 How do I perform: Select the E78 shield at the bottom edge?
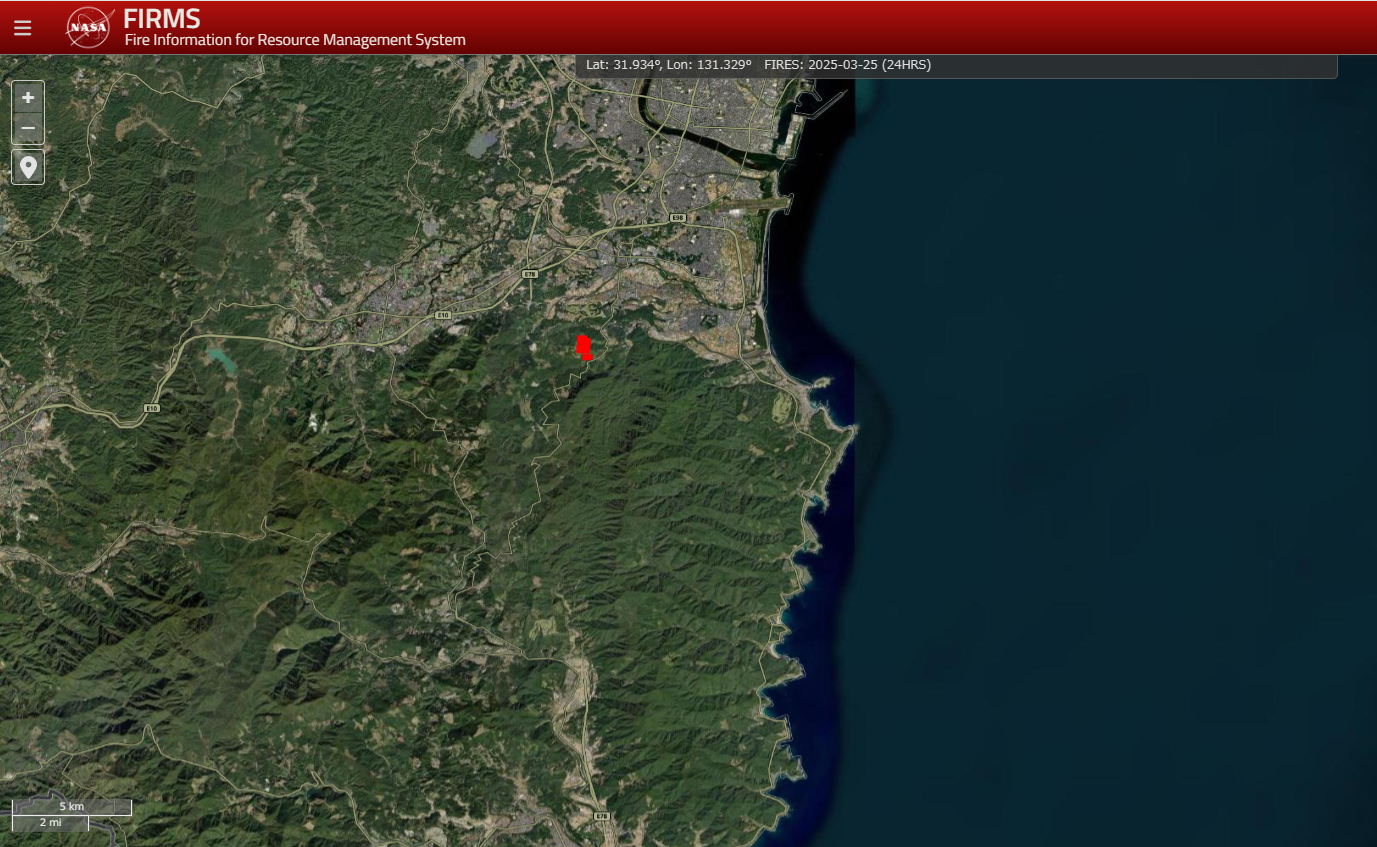pyautogui.click(x=601, y=816)
